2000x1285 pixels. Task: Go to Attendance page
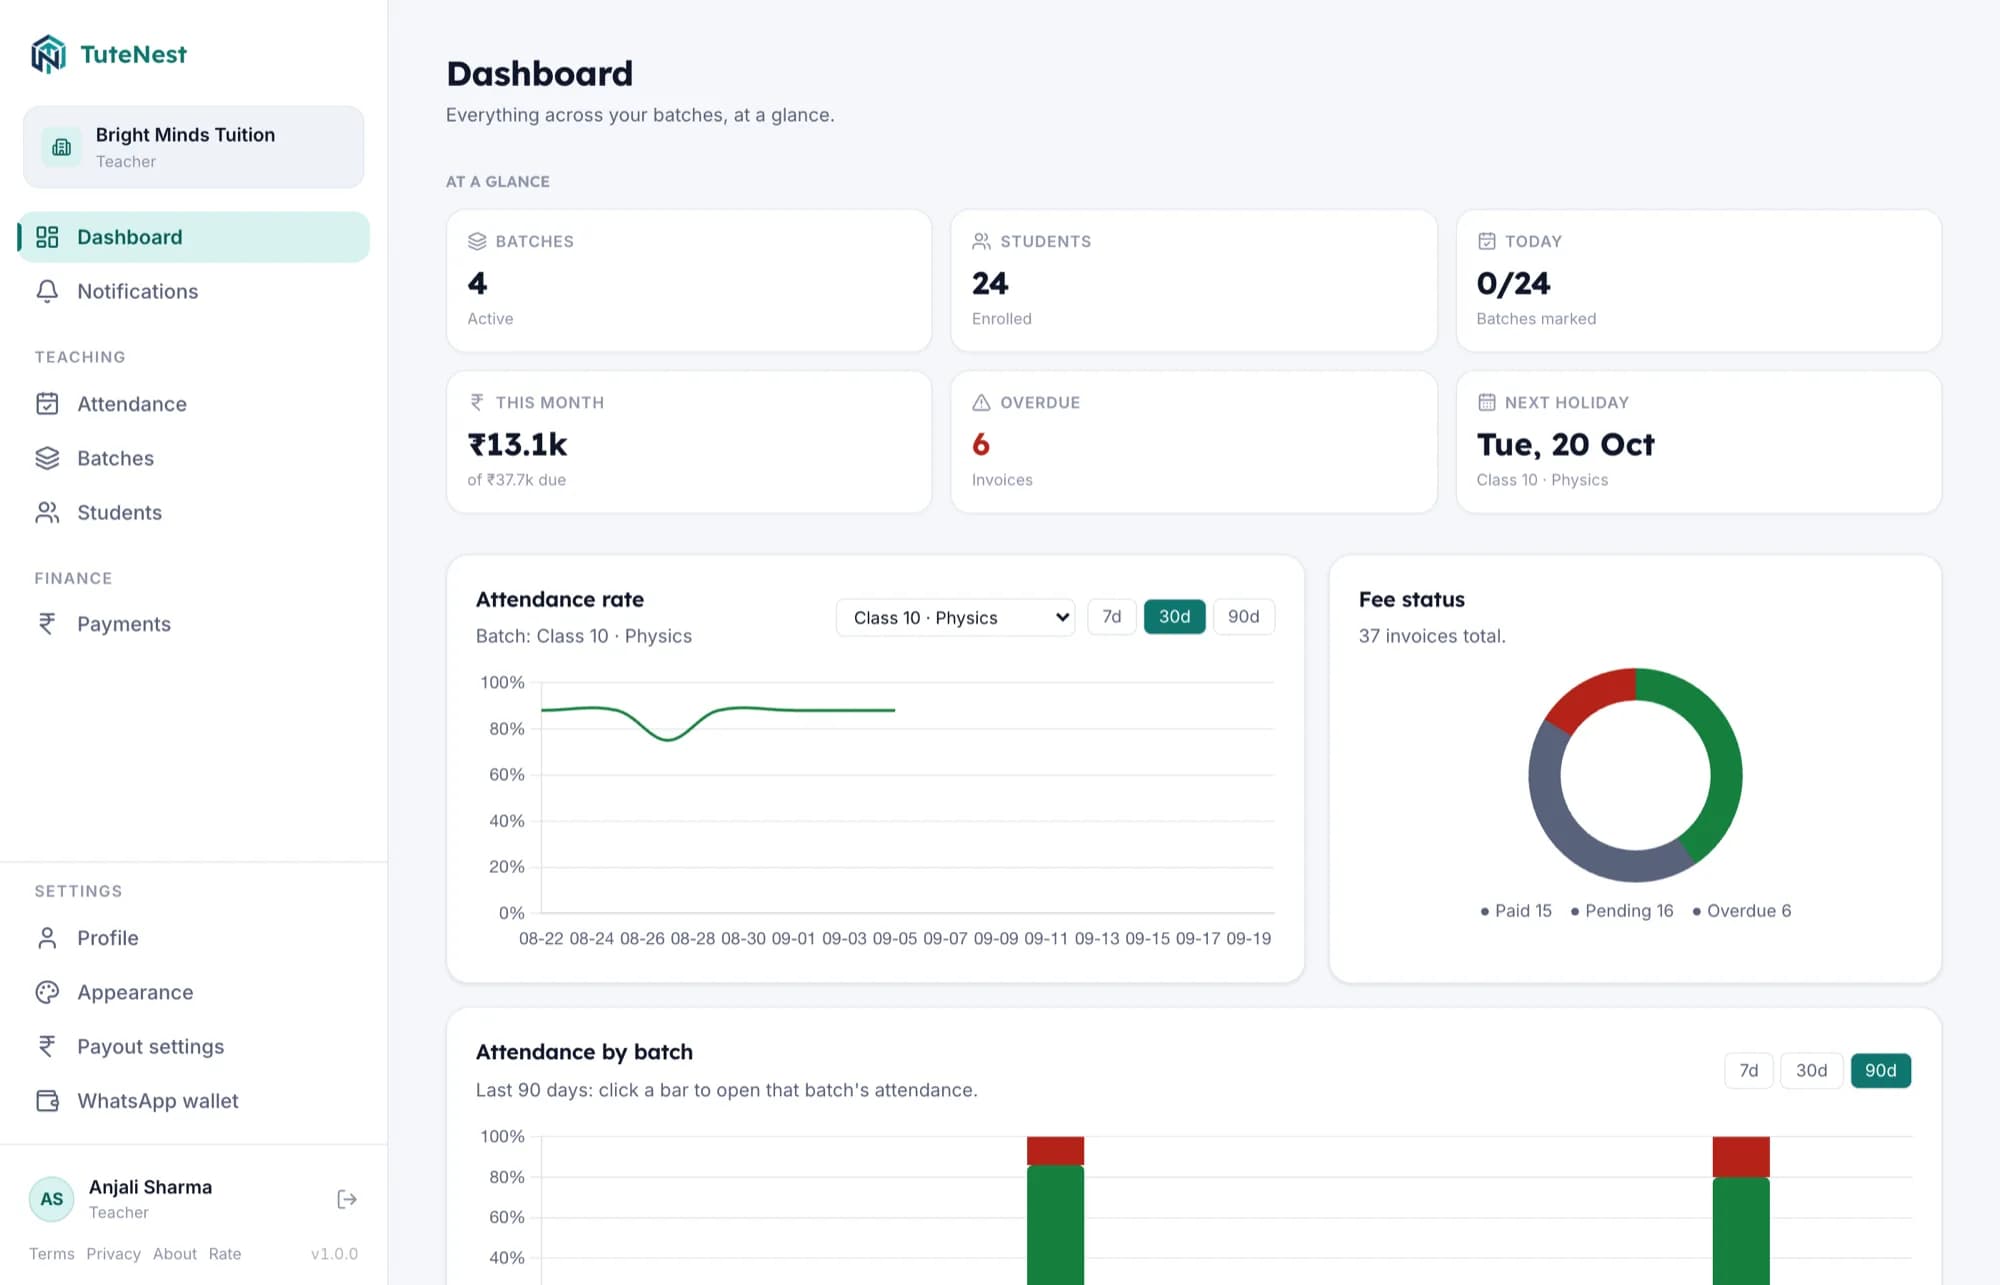(x=193, y=404)
